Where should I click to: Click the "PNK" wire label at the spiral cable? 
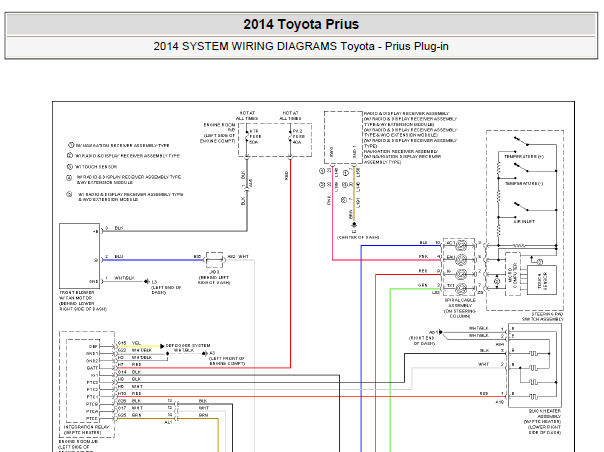point(423,257)
